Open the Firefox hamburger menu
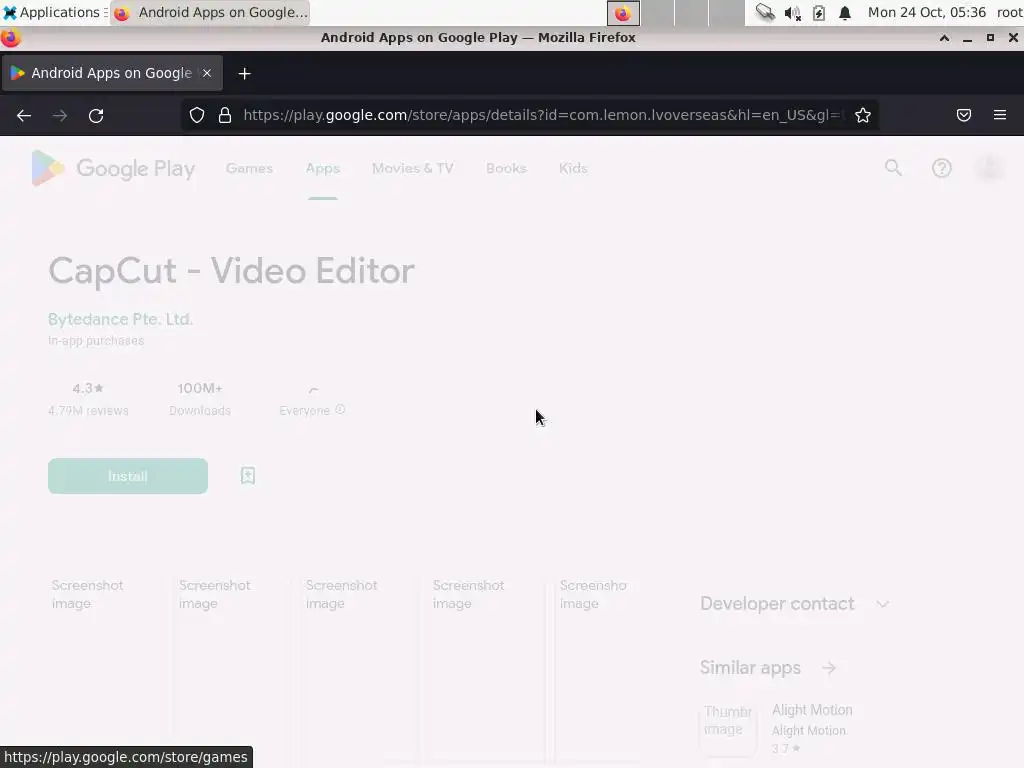 click(x=1000, y=116)
